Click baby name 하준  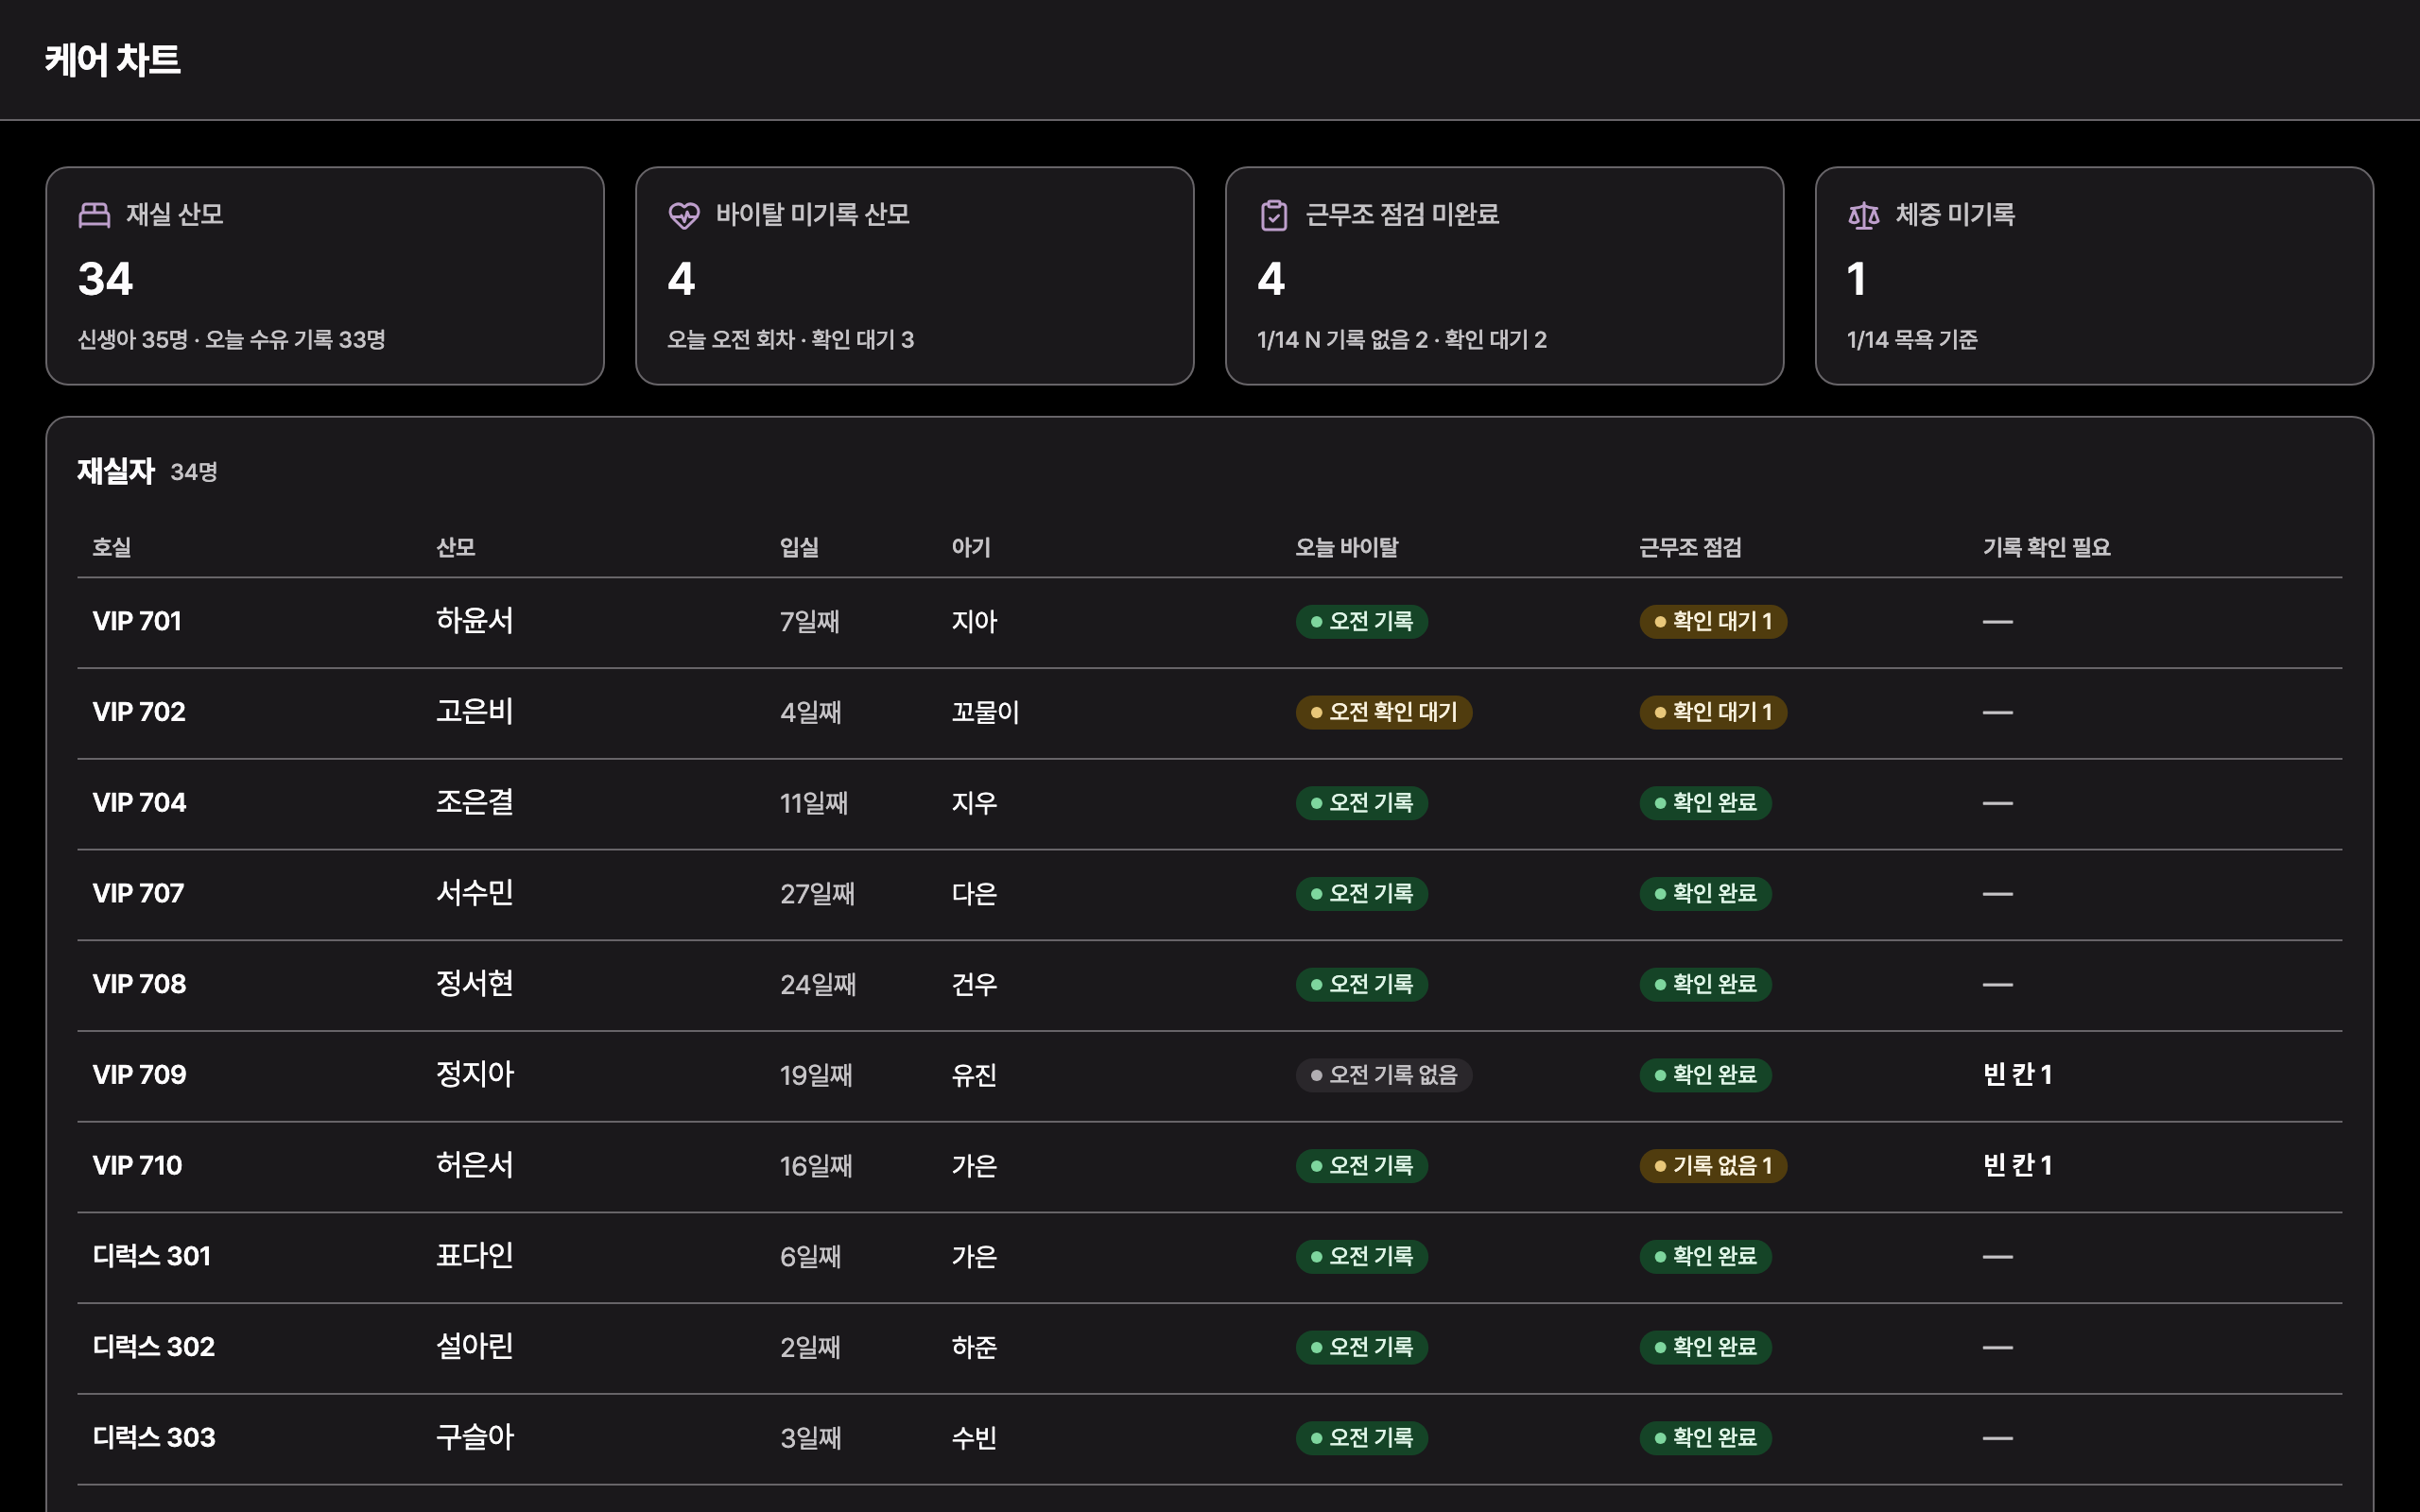tap(974, 1347)
